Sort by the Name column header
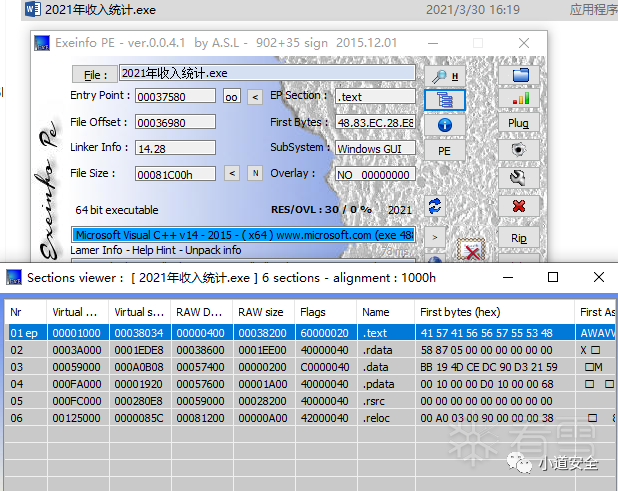Image resolution: width=618 pixels, height=491 pixels. click(385, 312)
